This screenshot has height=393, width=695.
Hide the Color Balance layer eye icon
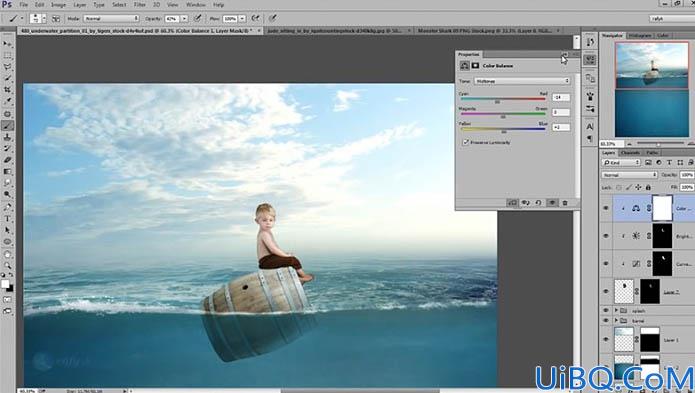pos(606,208)
